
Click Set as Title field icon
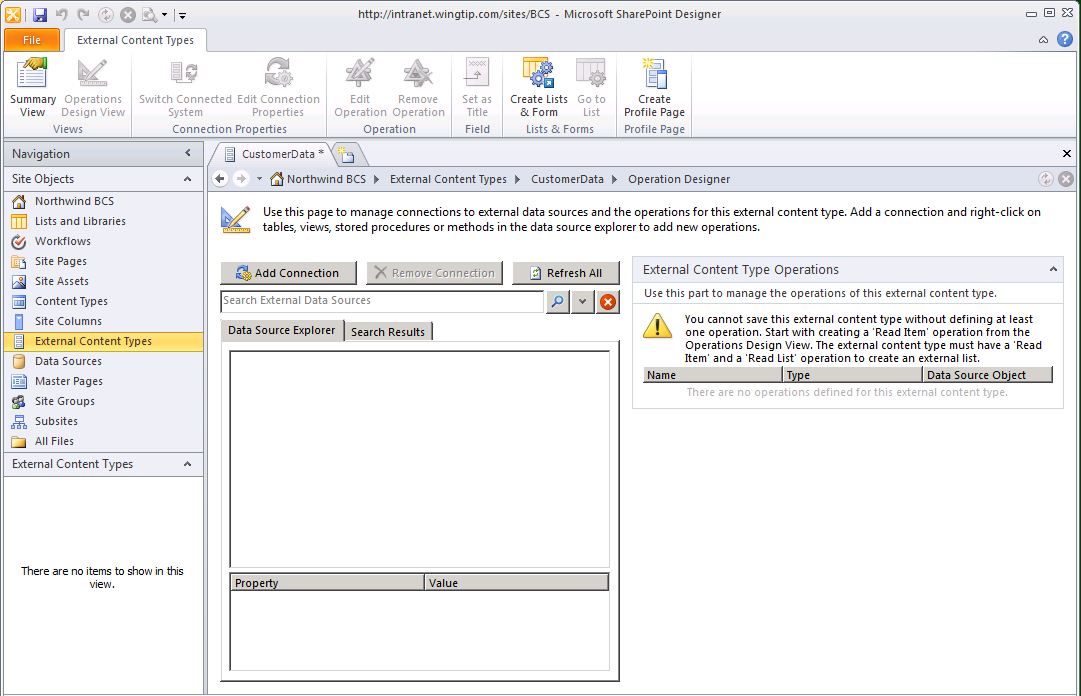[x=476, y=88]
